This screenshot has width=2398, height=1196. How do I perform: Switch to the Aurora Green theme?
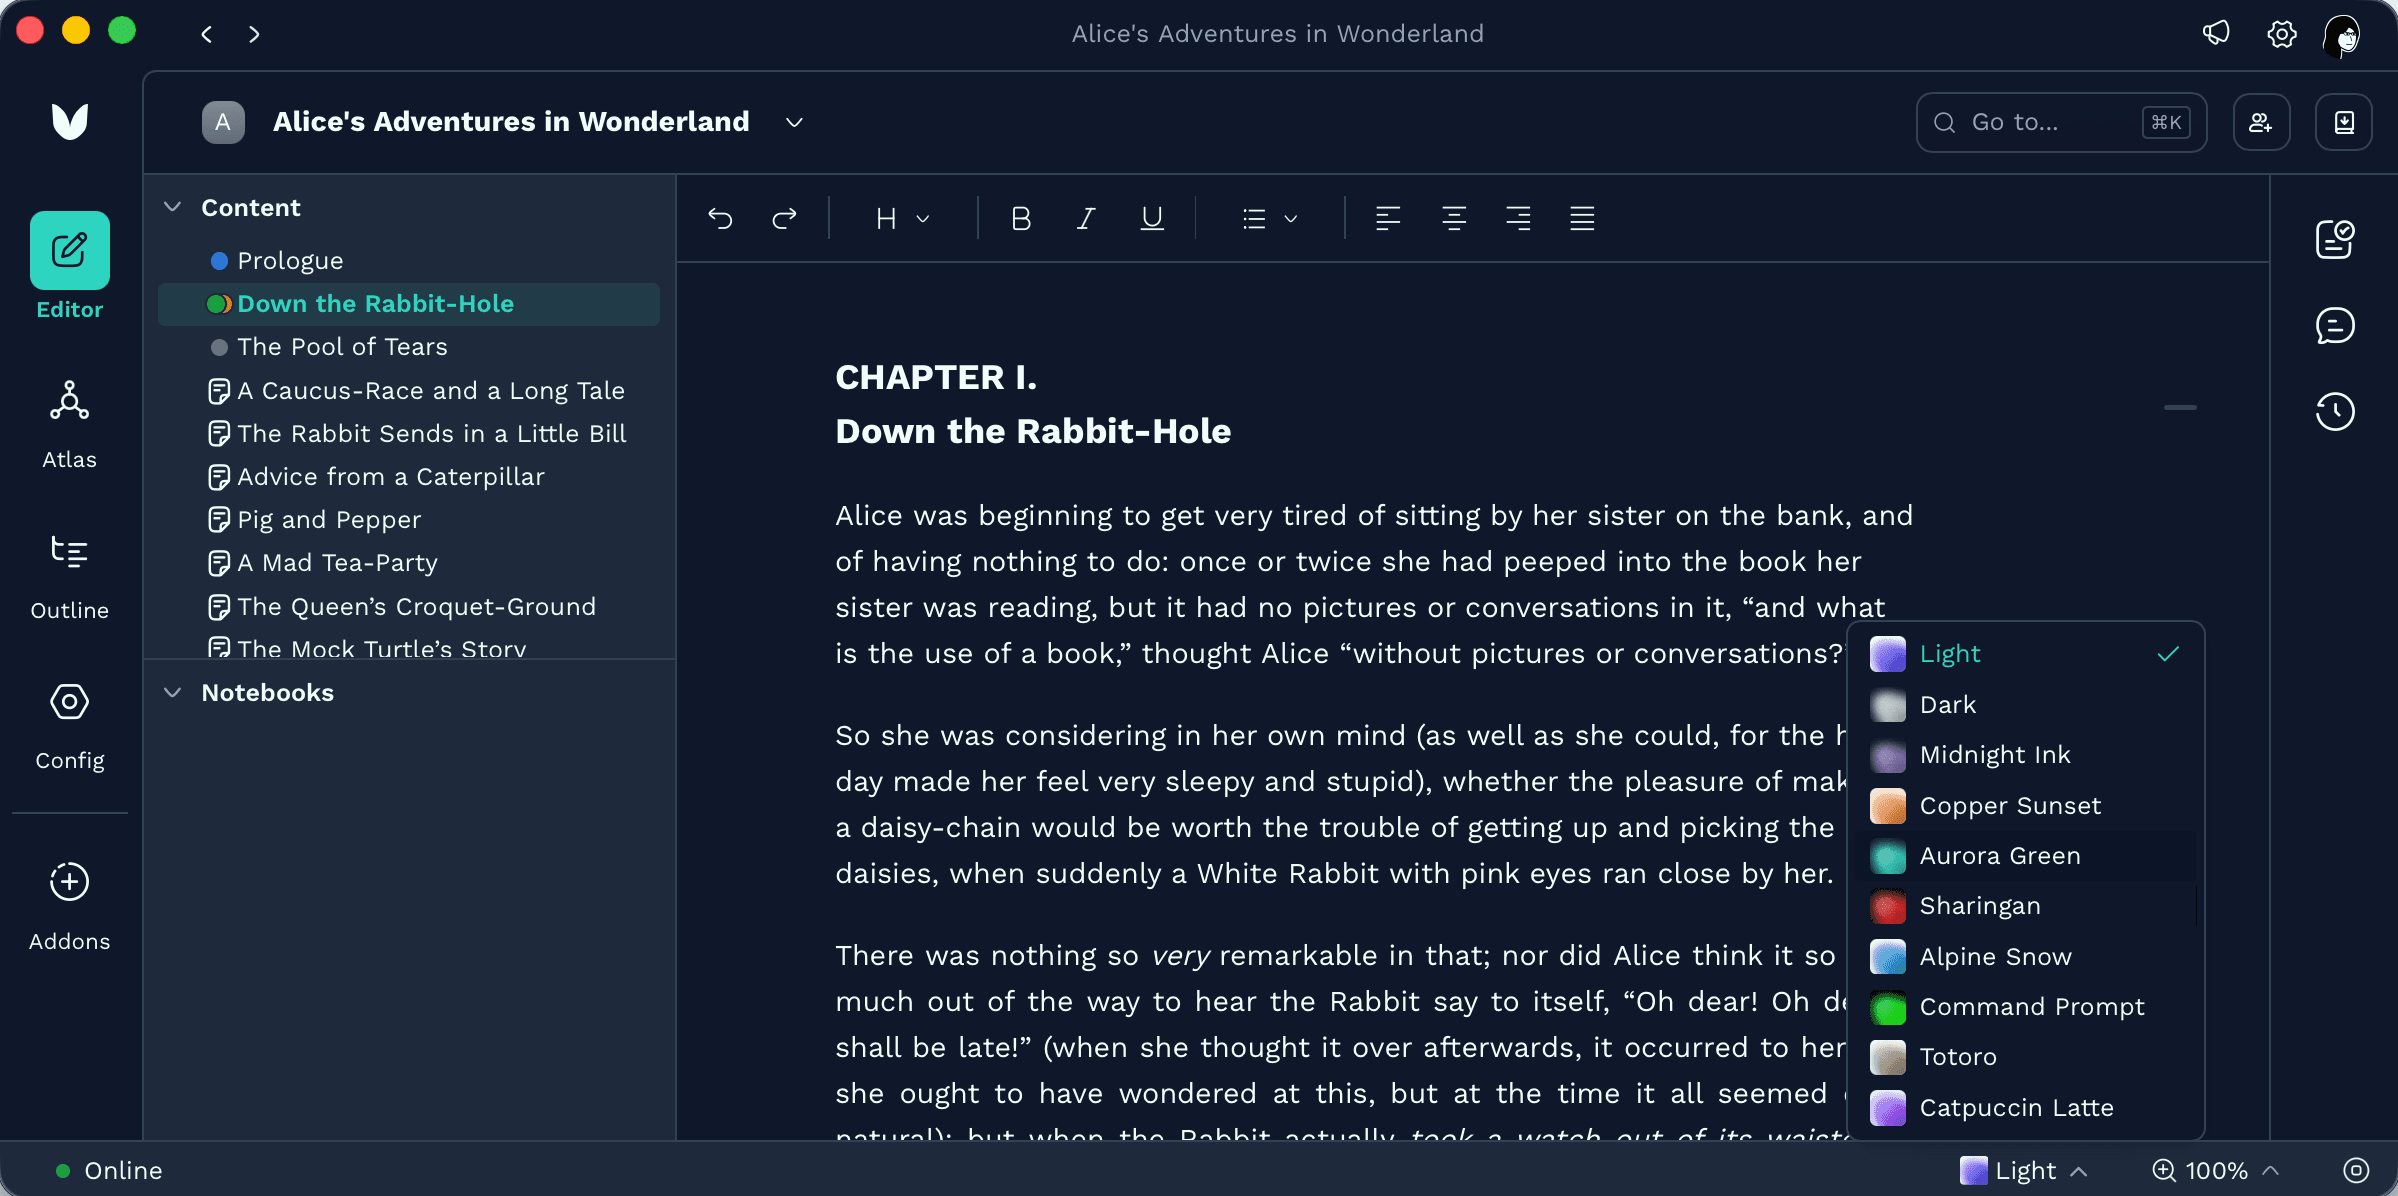pos(2025,856)
